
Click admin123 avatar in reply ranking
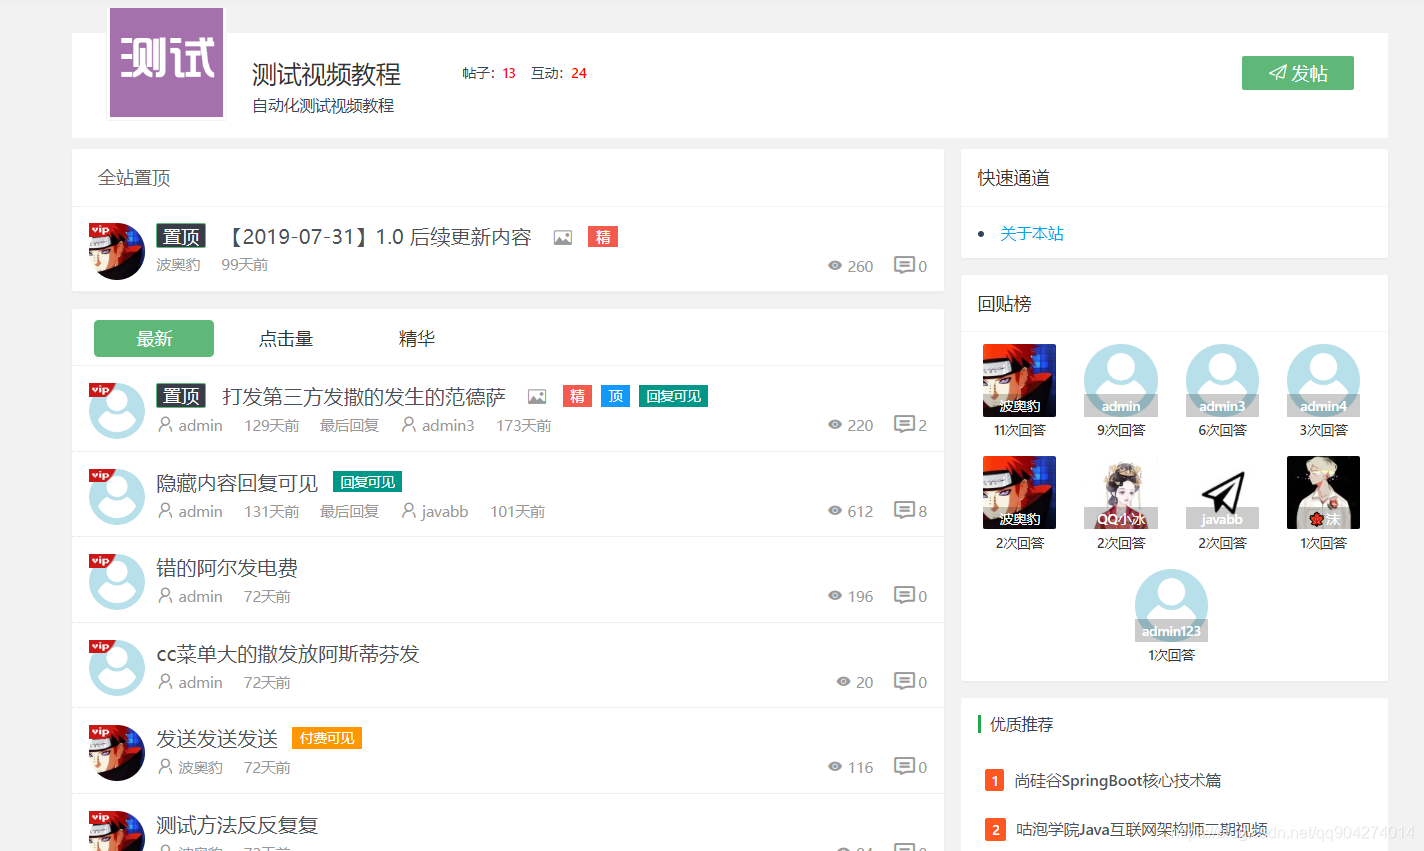[x=1171, y=605]
